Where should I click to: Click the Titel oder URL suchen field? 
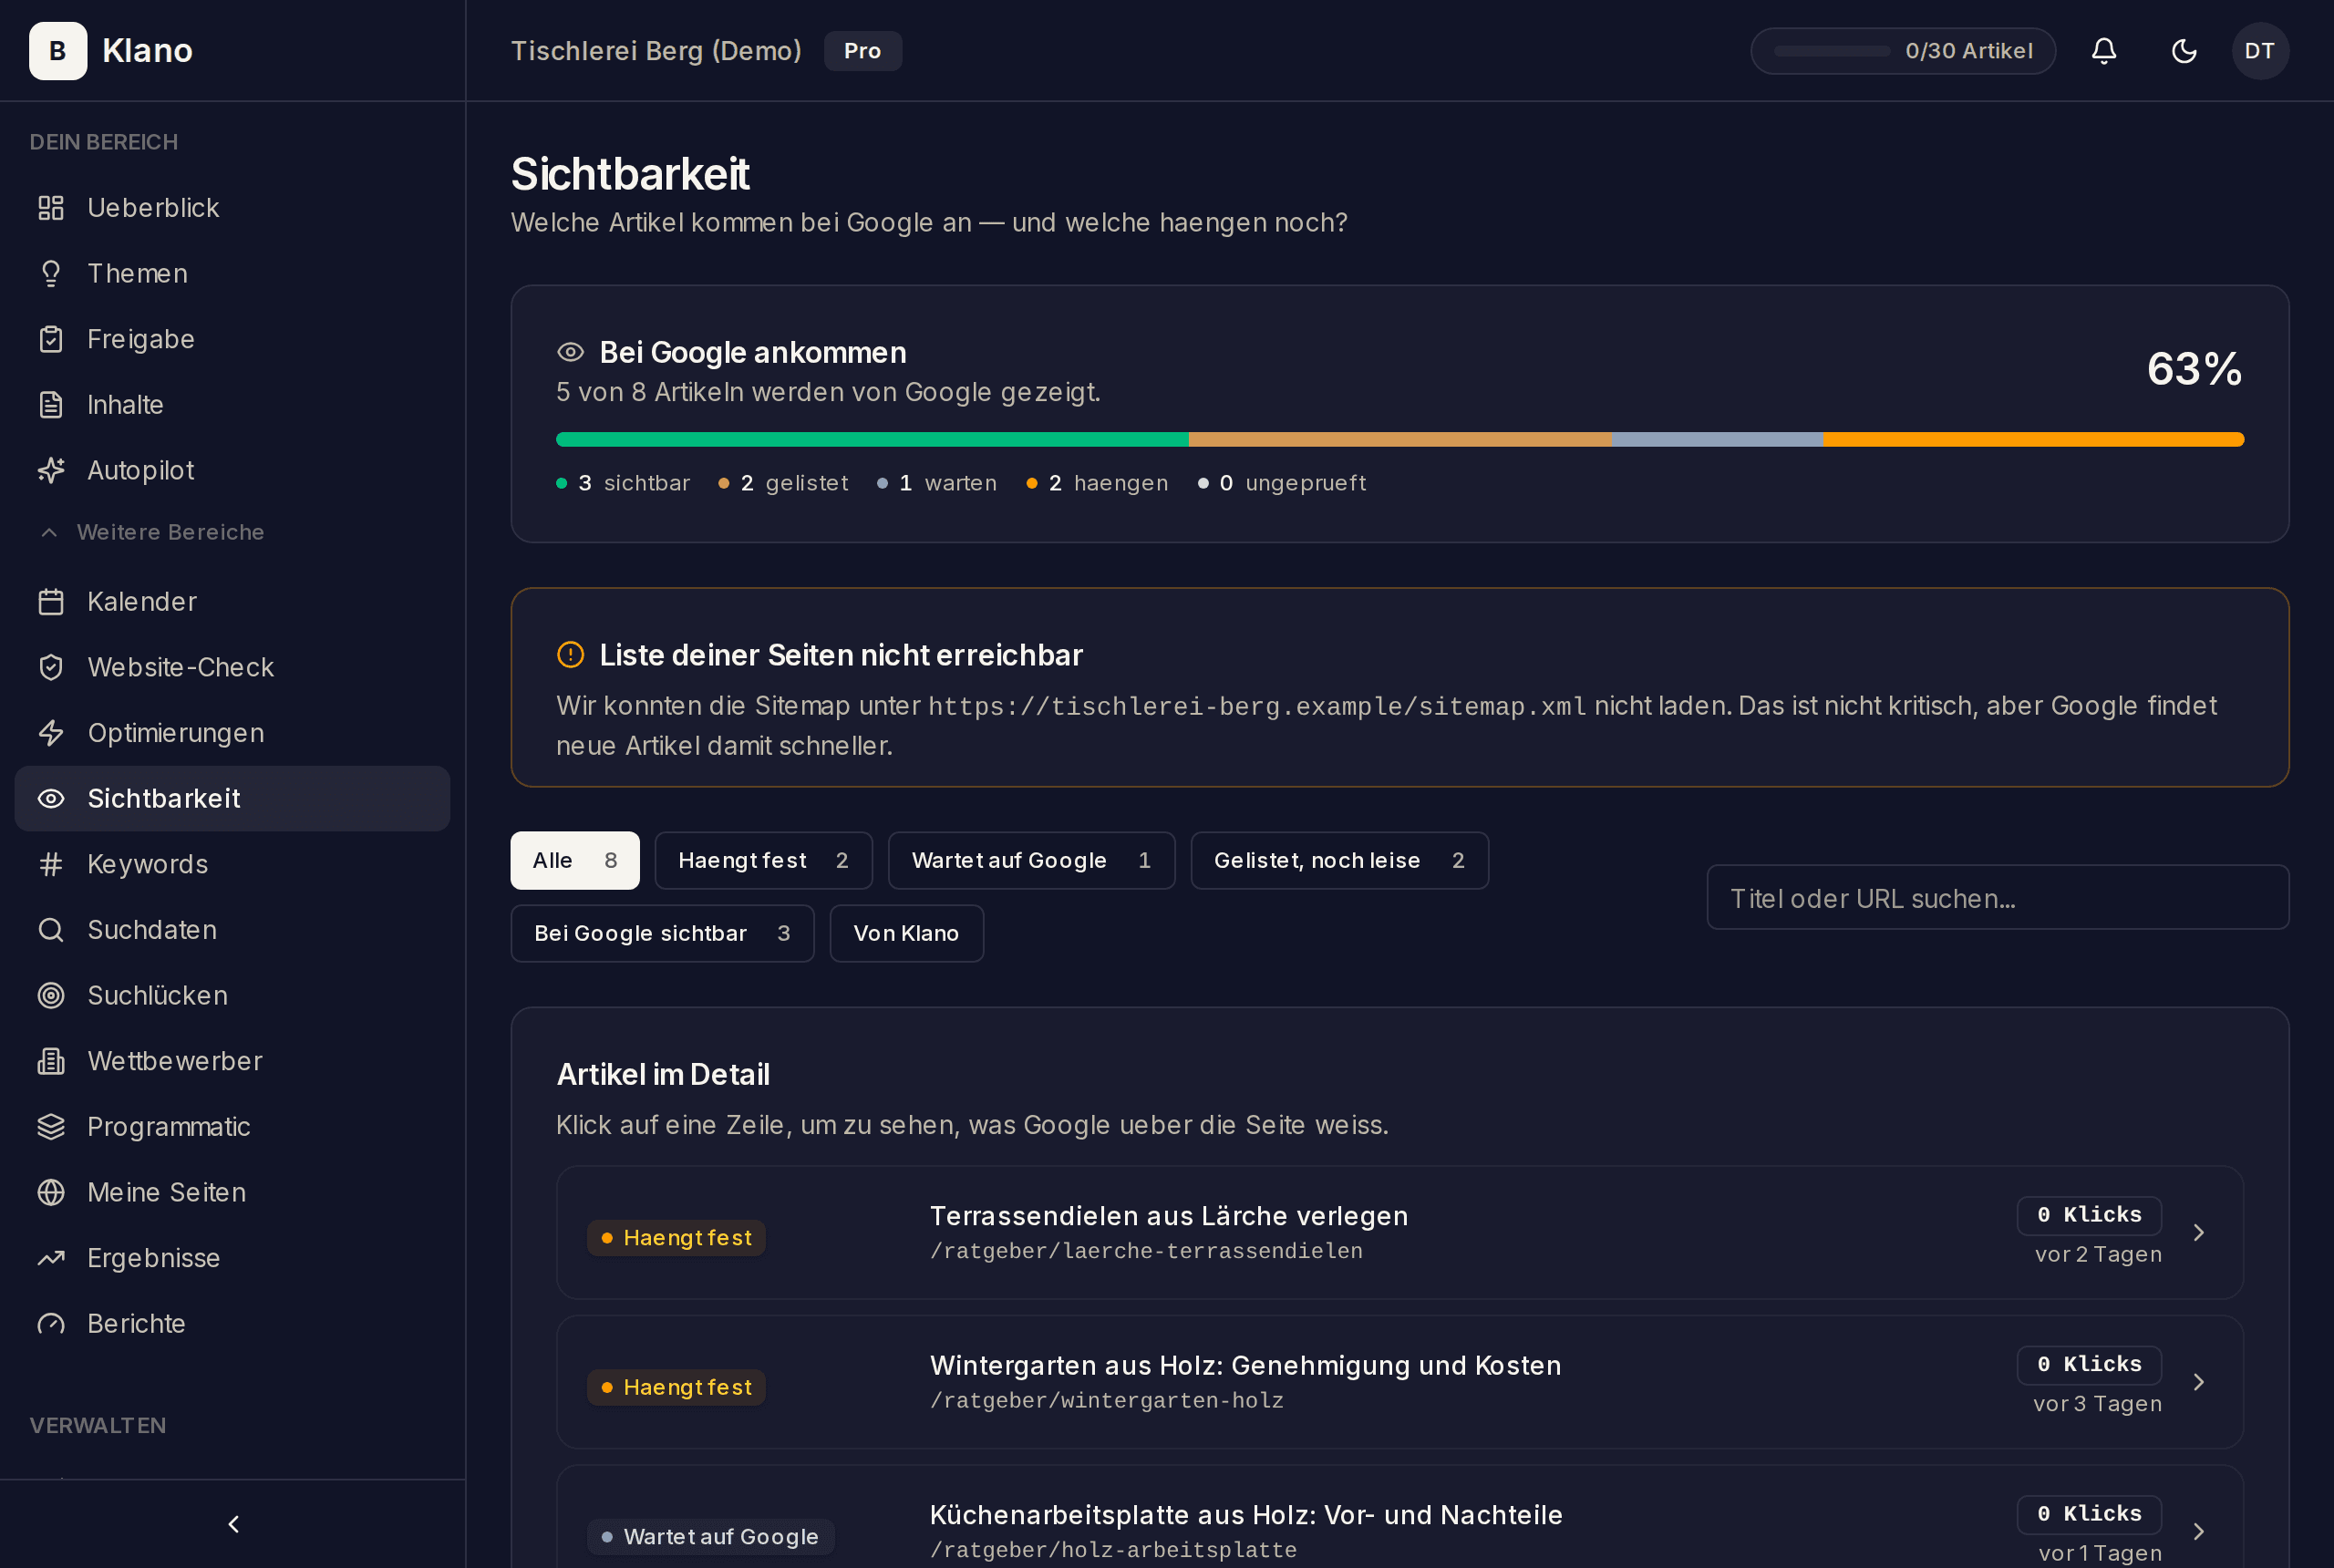click(1997, 898)
